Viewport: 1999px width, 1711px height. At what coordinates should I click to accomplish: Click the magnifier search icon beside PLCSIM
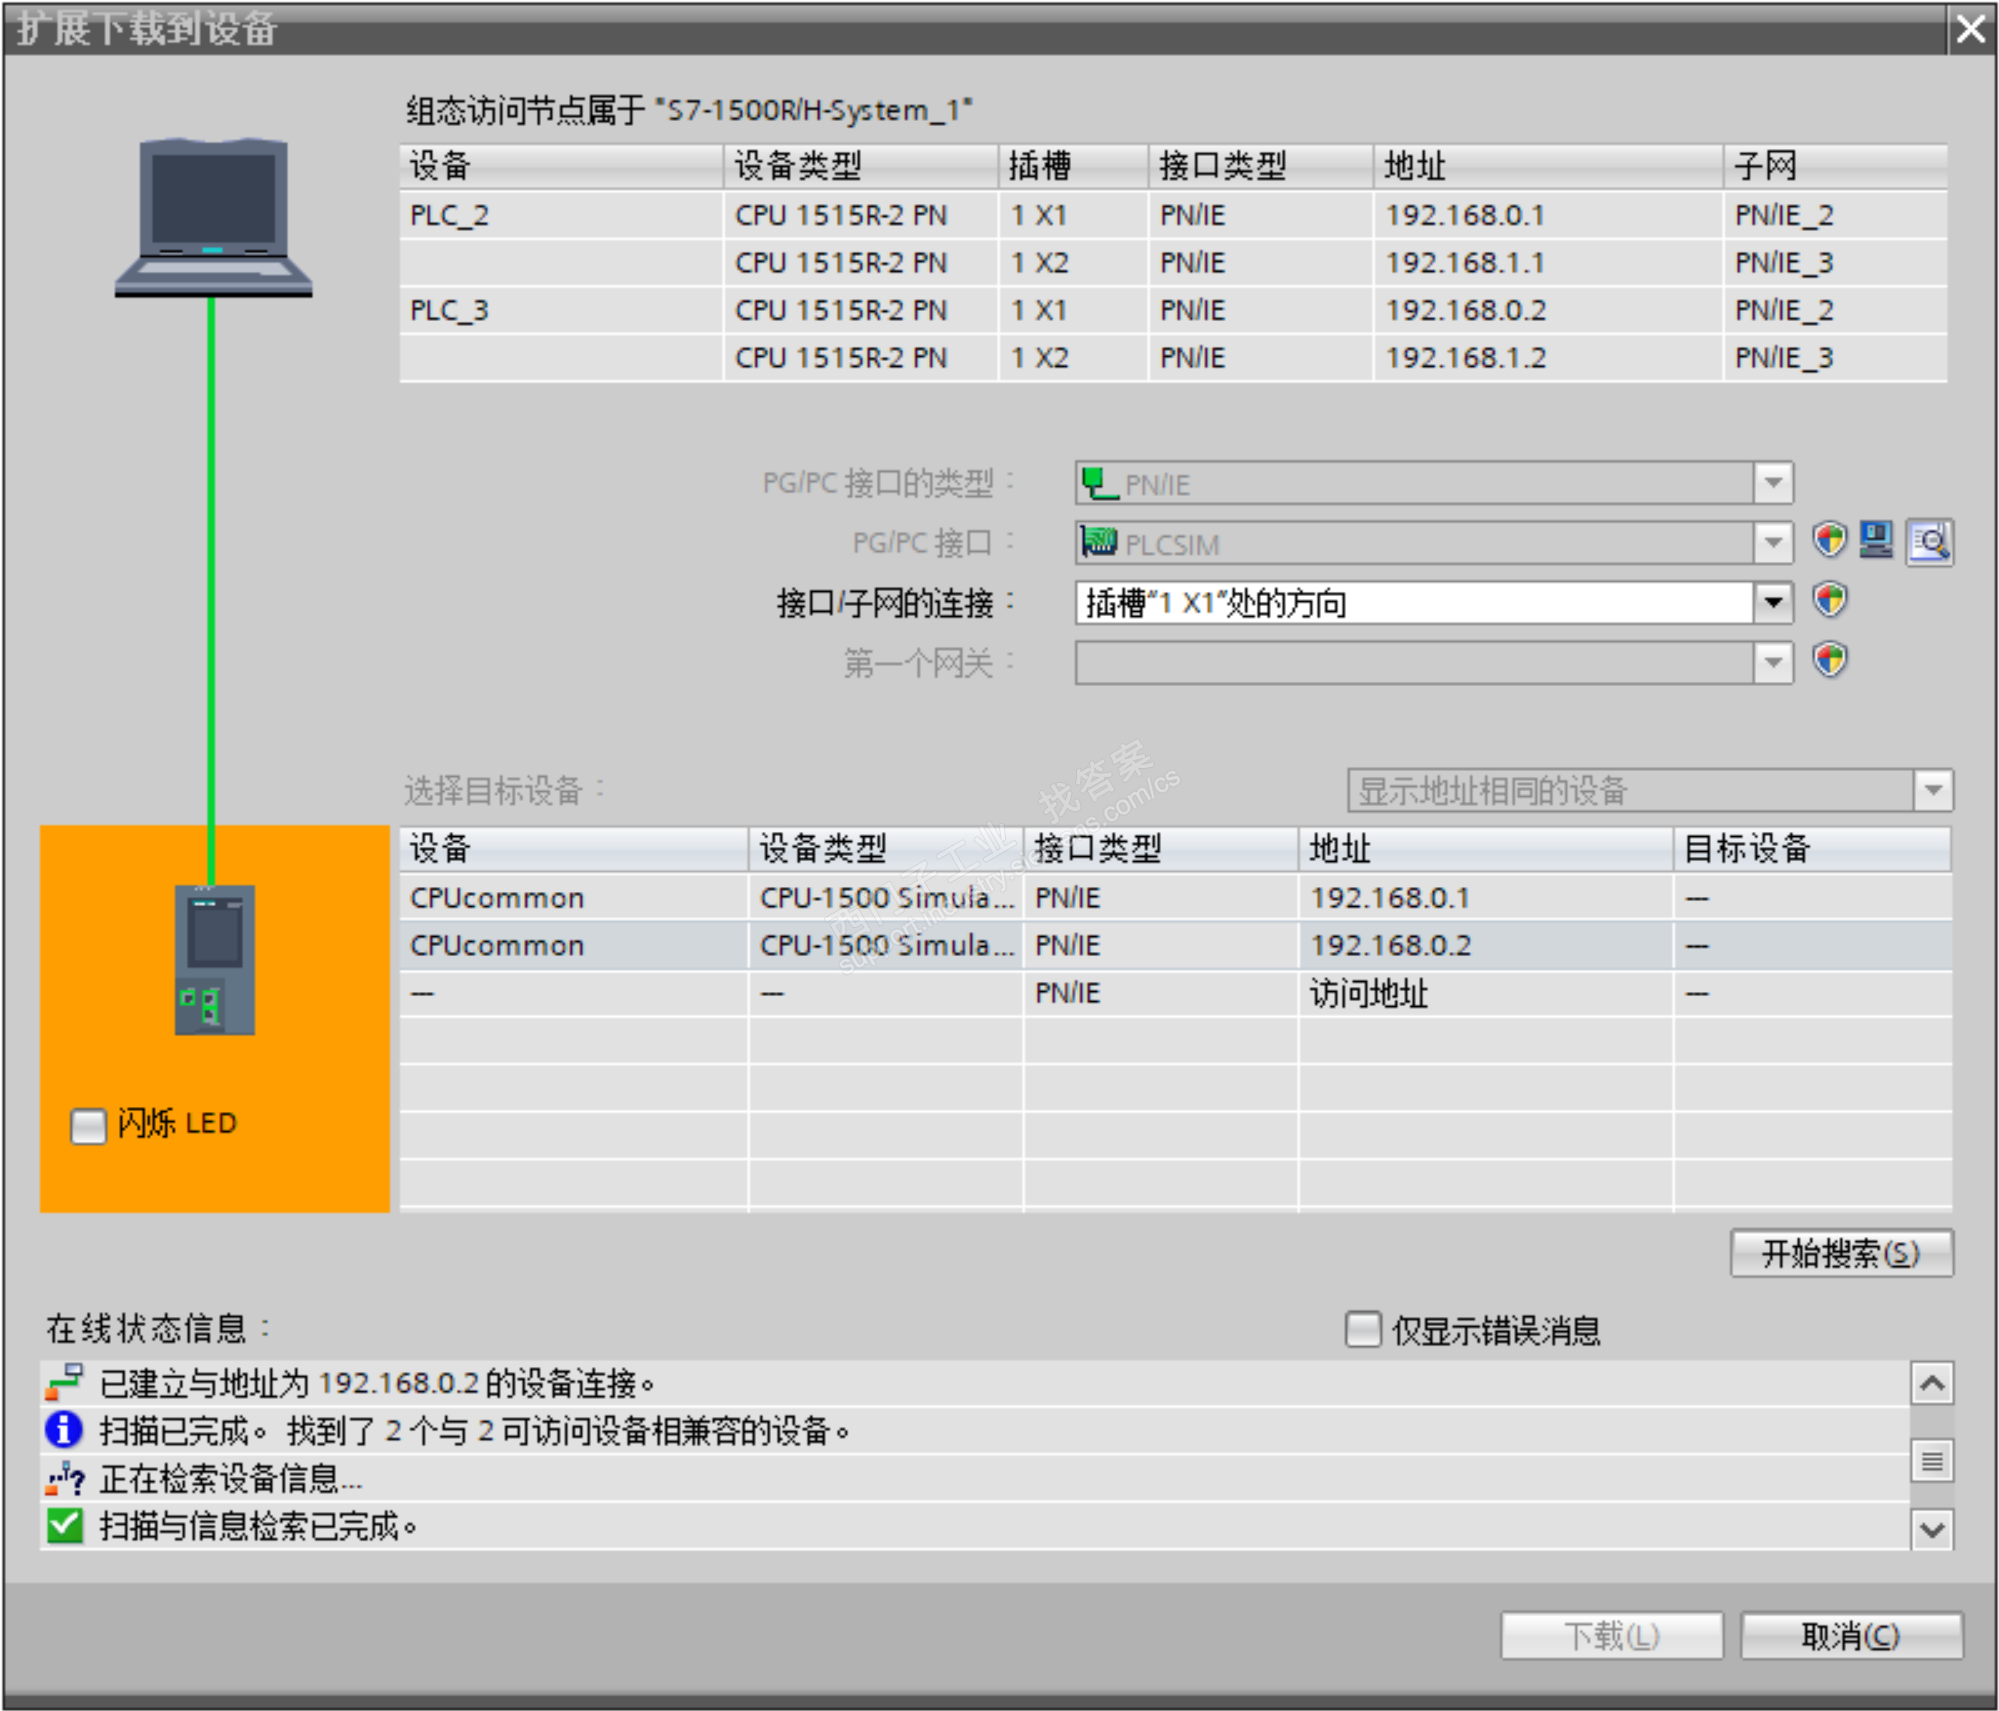coord(1929,542)
